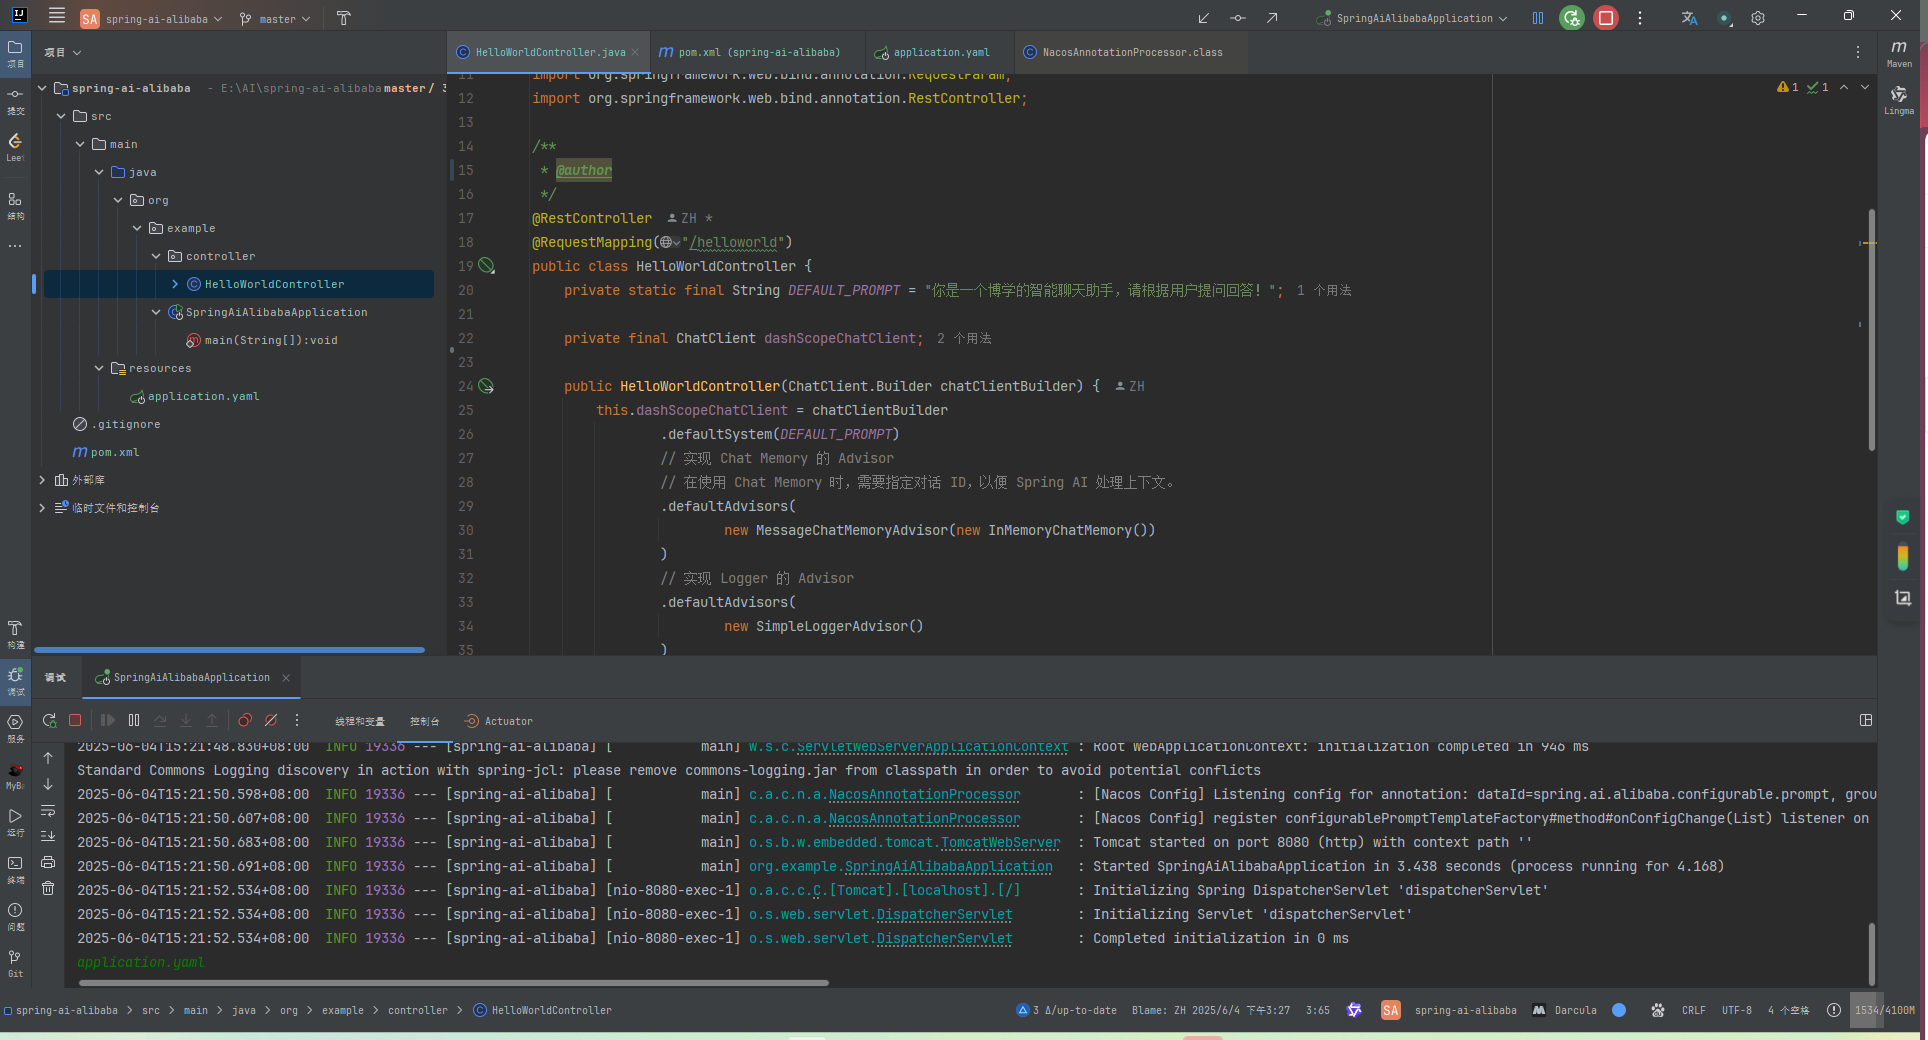The width and height of the screenshot is (1928, 1040).
Task: Collapse the example package
Action: (137, 228)
